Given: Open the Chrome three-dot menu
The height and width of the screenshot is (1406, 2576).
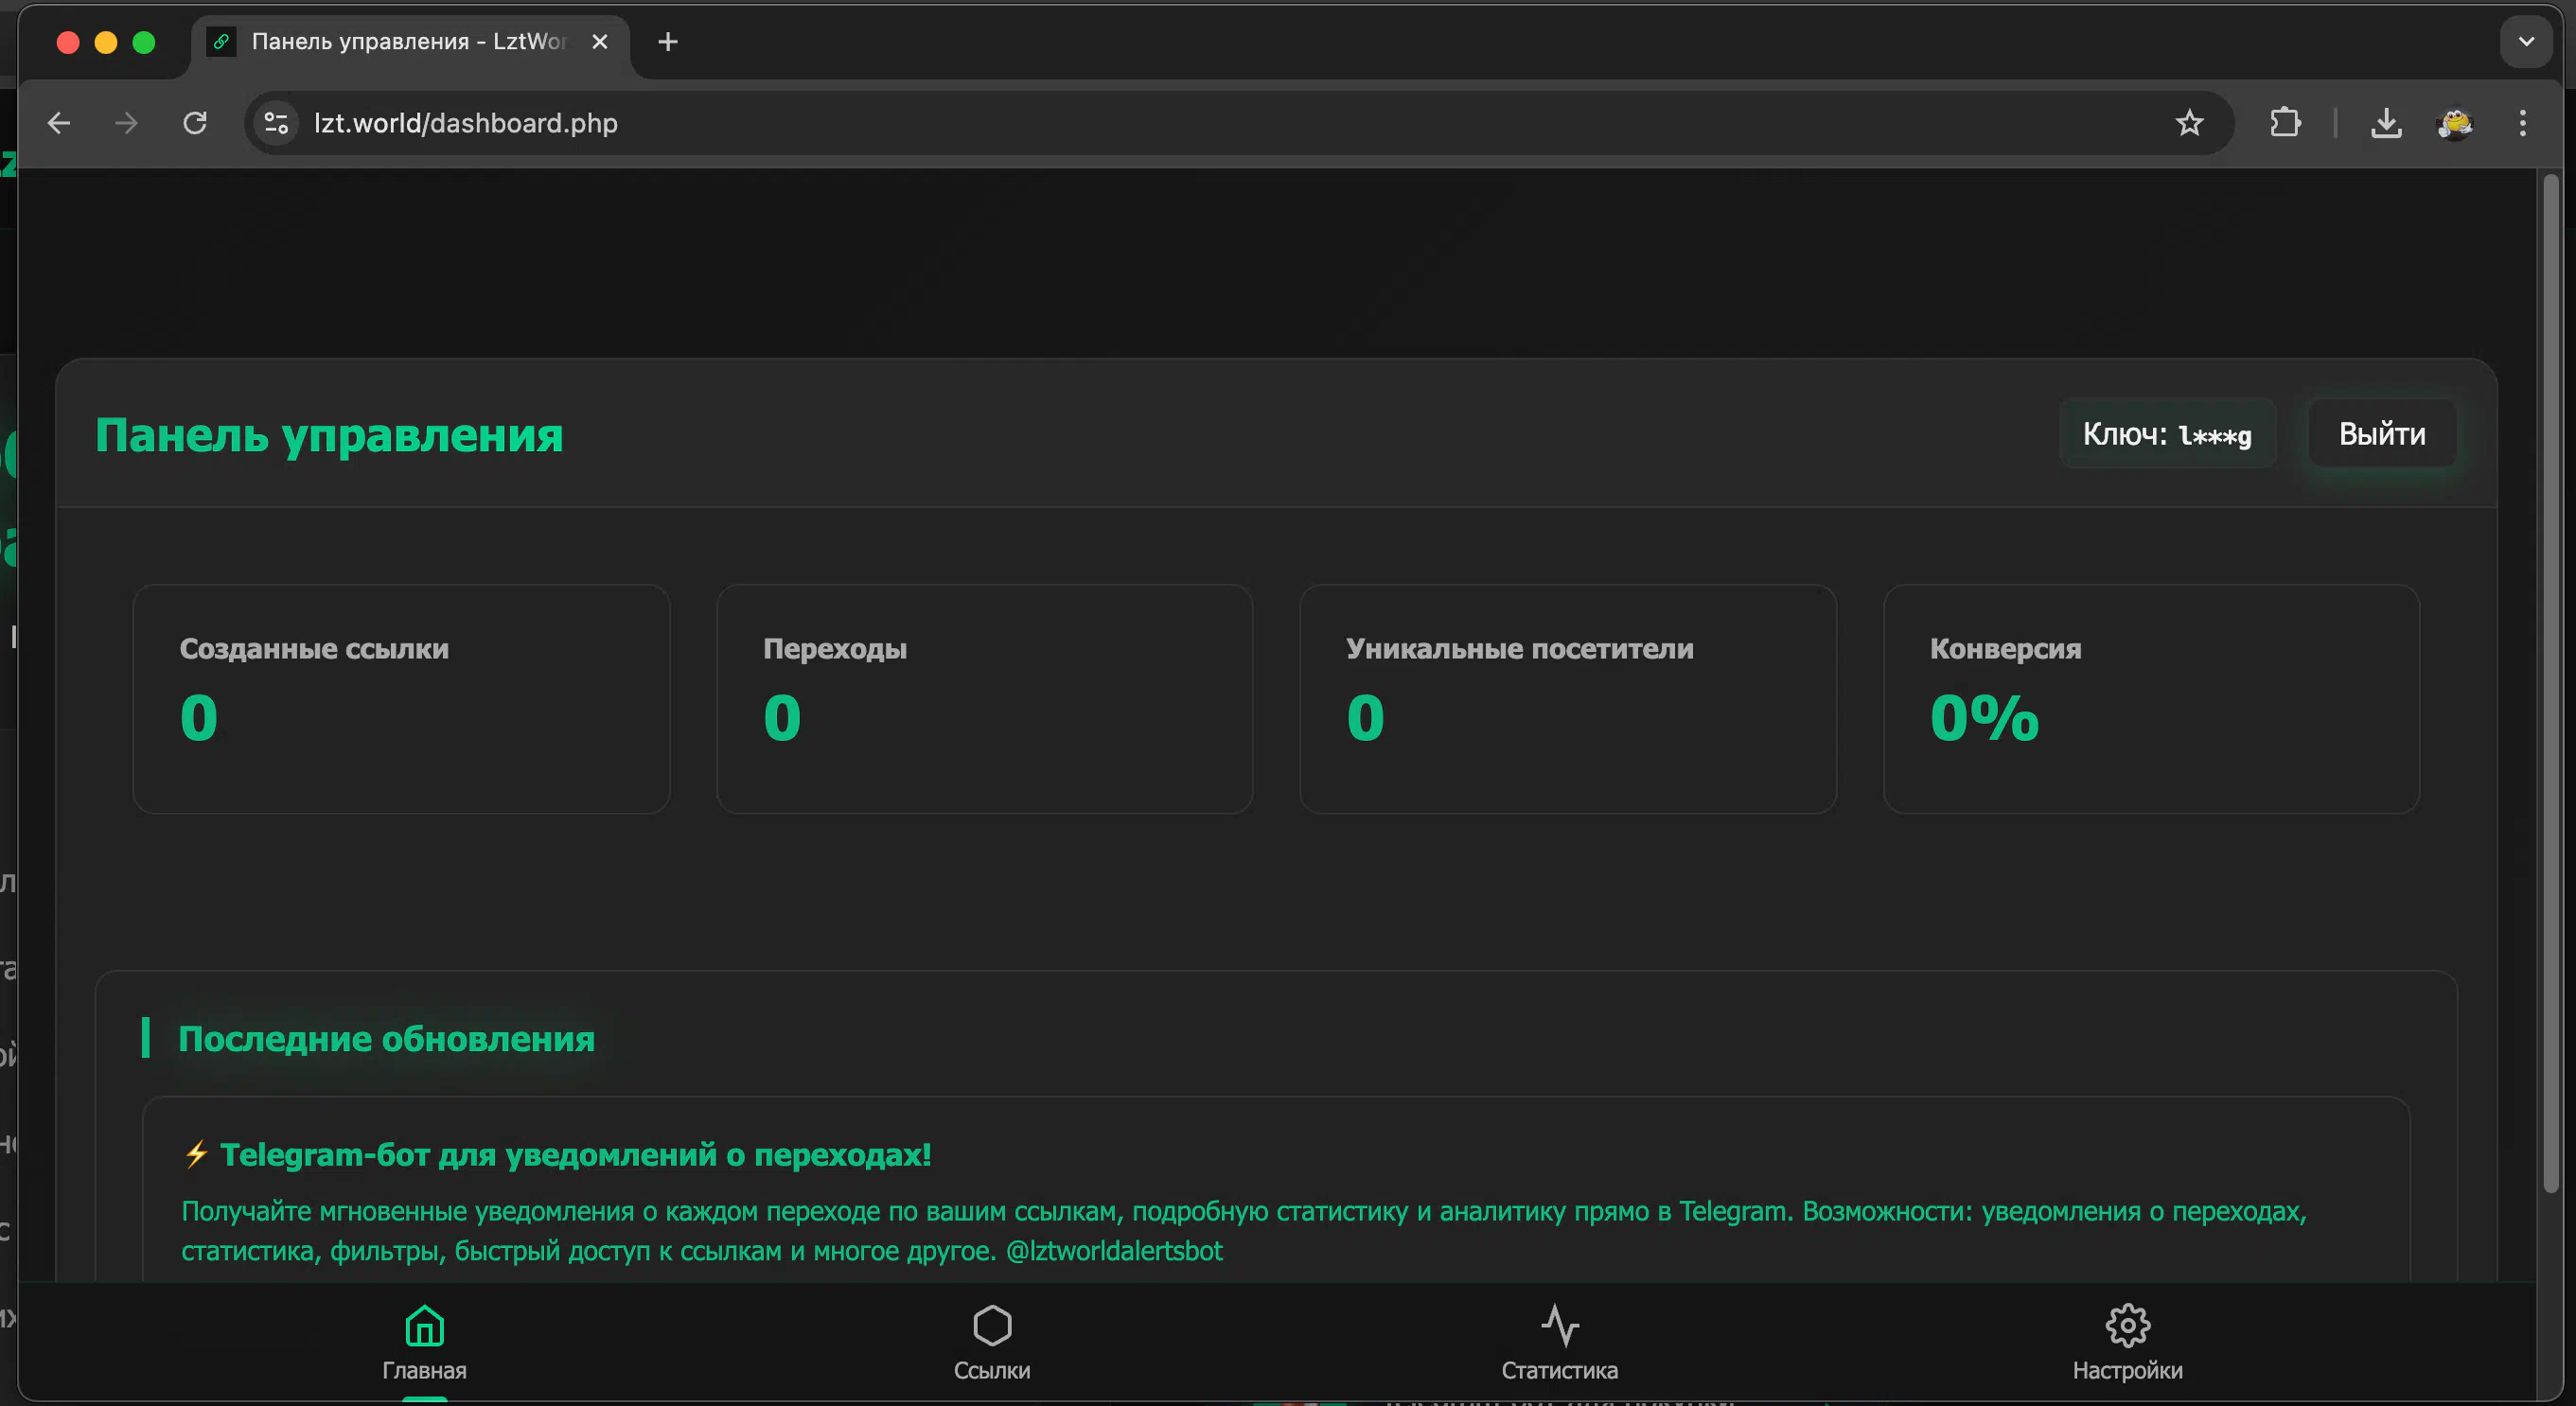Looking at the screenshot, I should pos(2523,123).
